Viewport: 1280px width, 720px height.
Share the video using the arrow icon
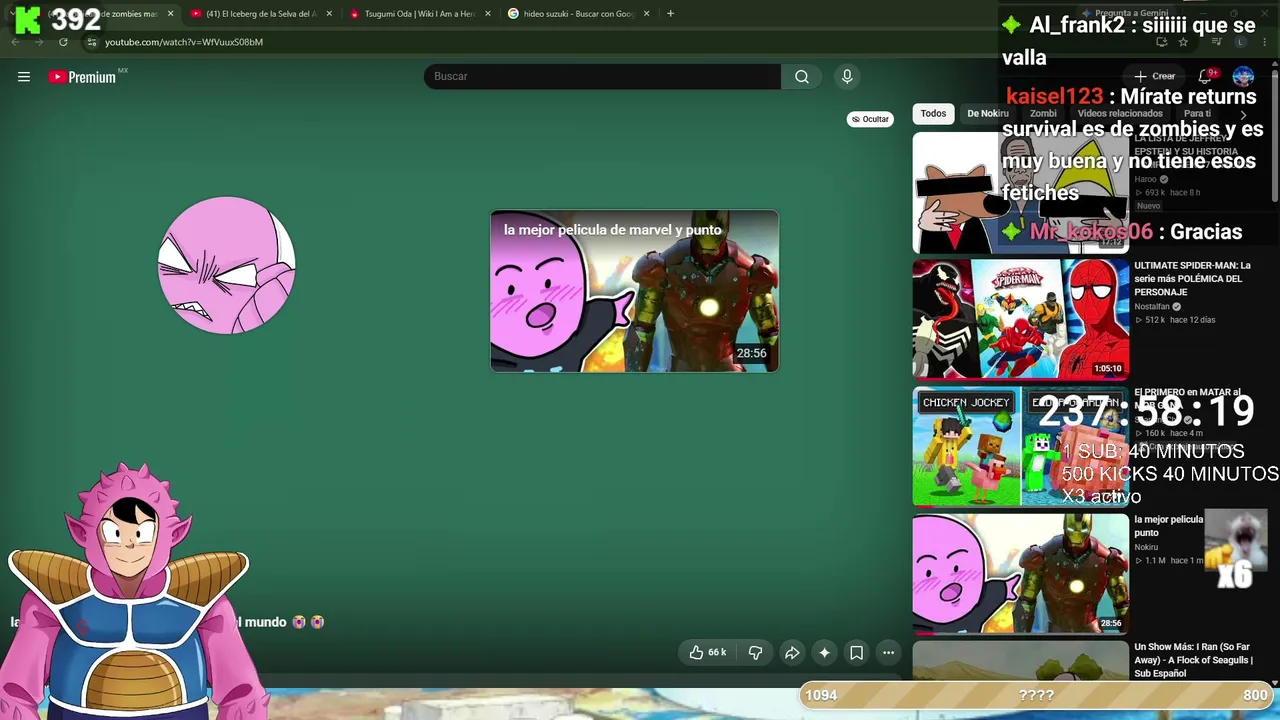(791, 653)
